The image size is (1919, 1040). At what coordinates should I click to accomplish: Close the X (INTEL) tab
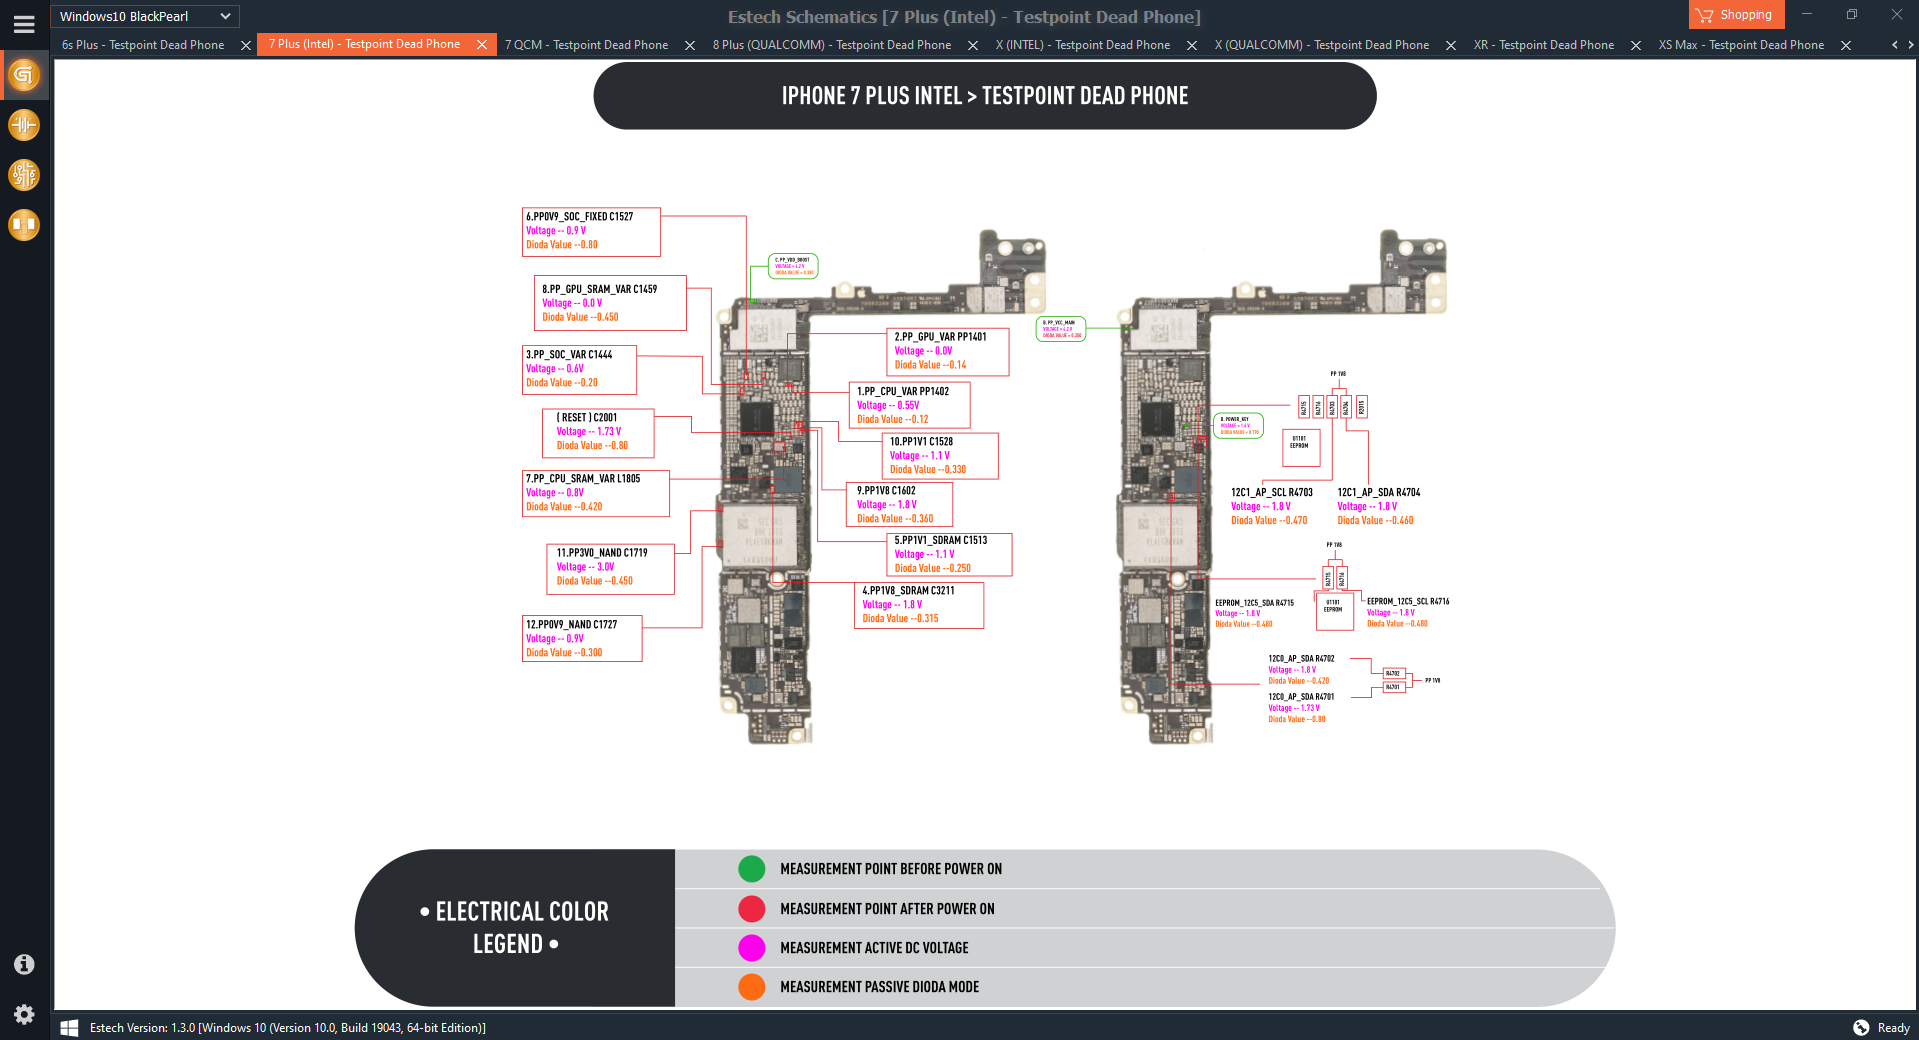(1192, 45)
